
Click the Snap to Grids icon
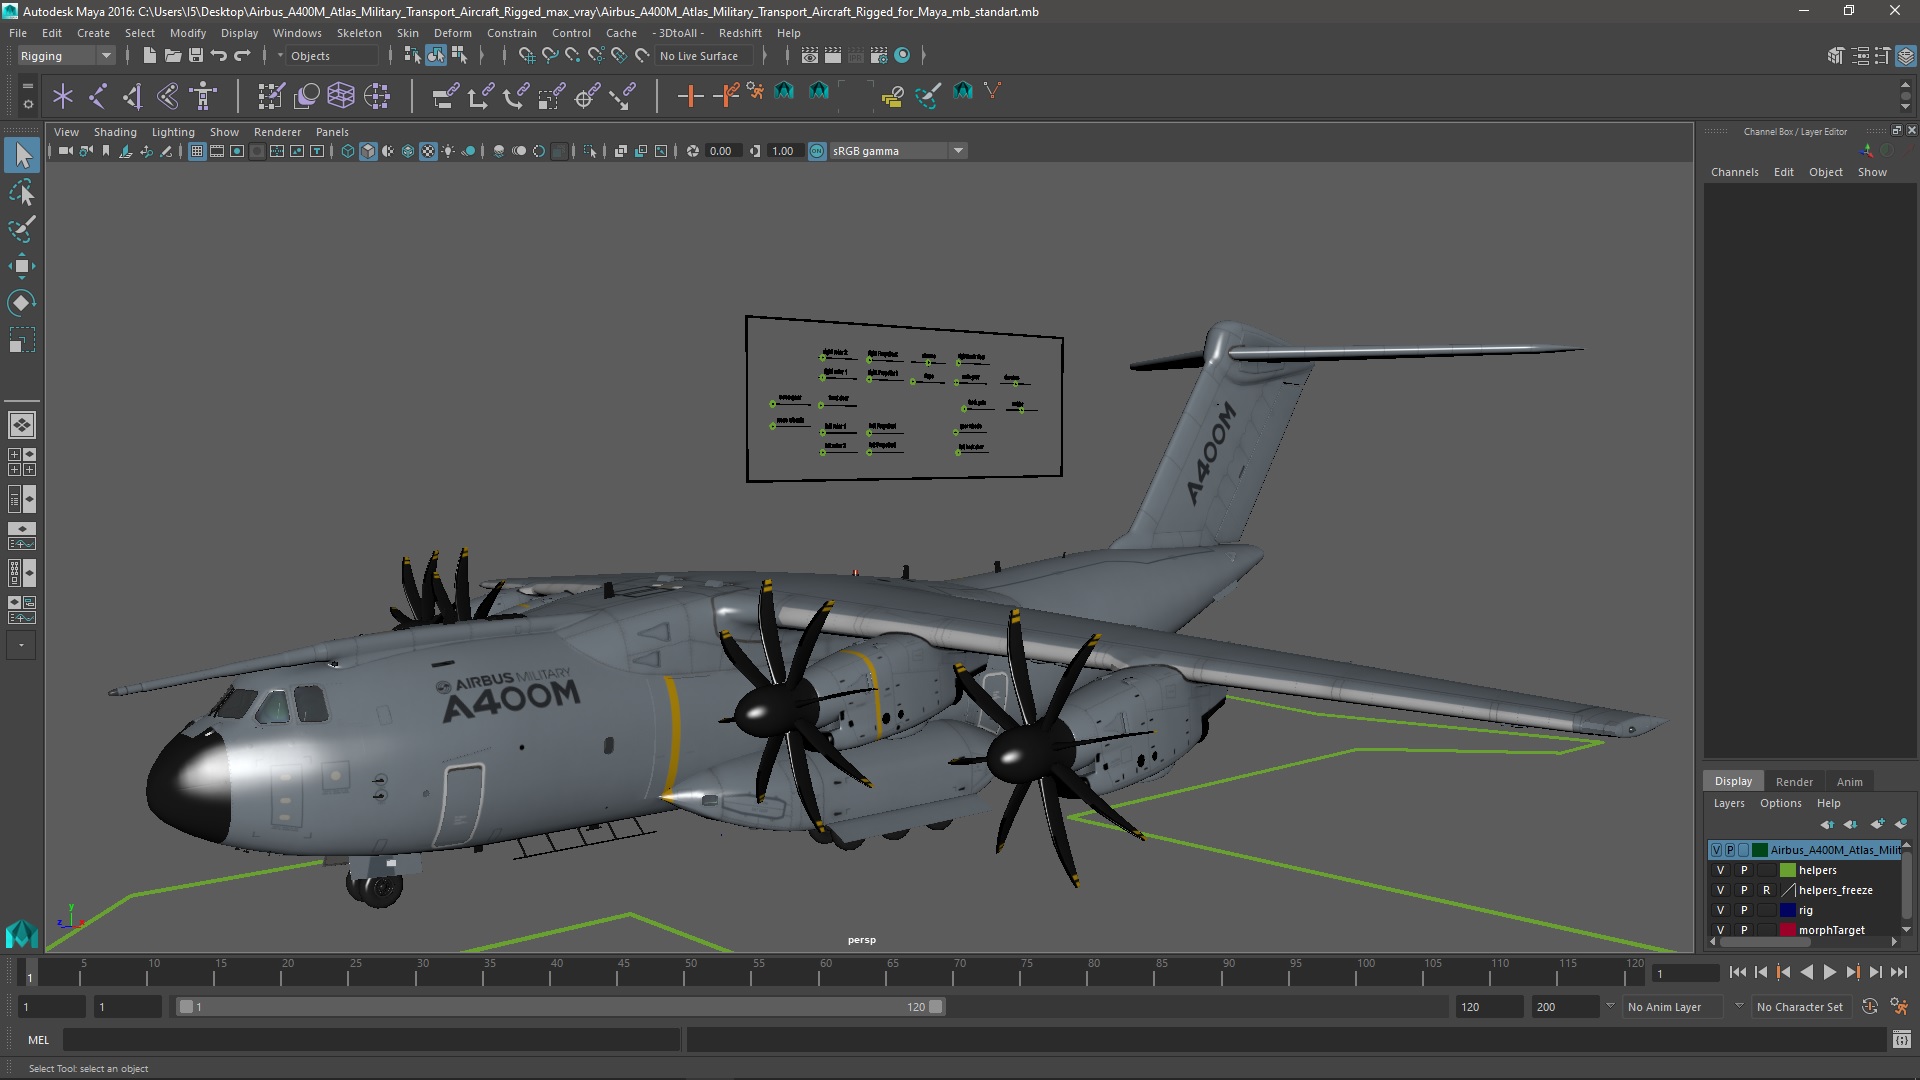(x=526, y=56)
